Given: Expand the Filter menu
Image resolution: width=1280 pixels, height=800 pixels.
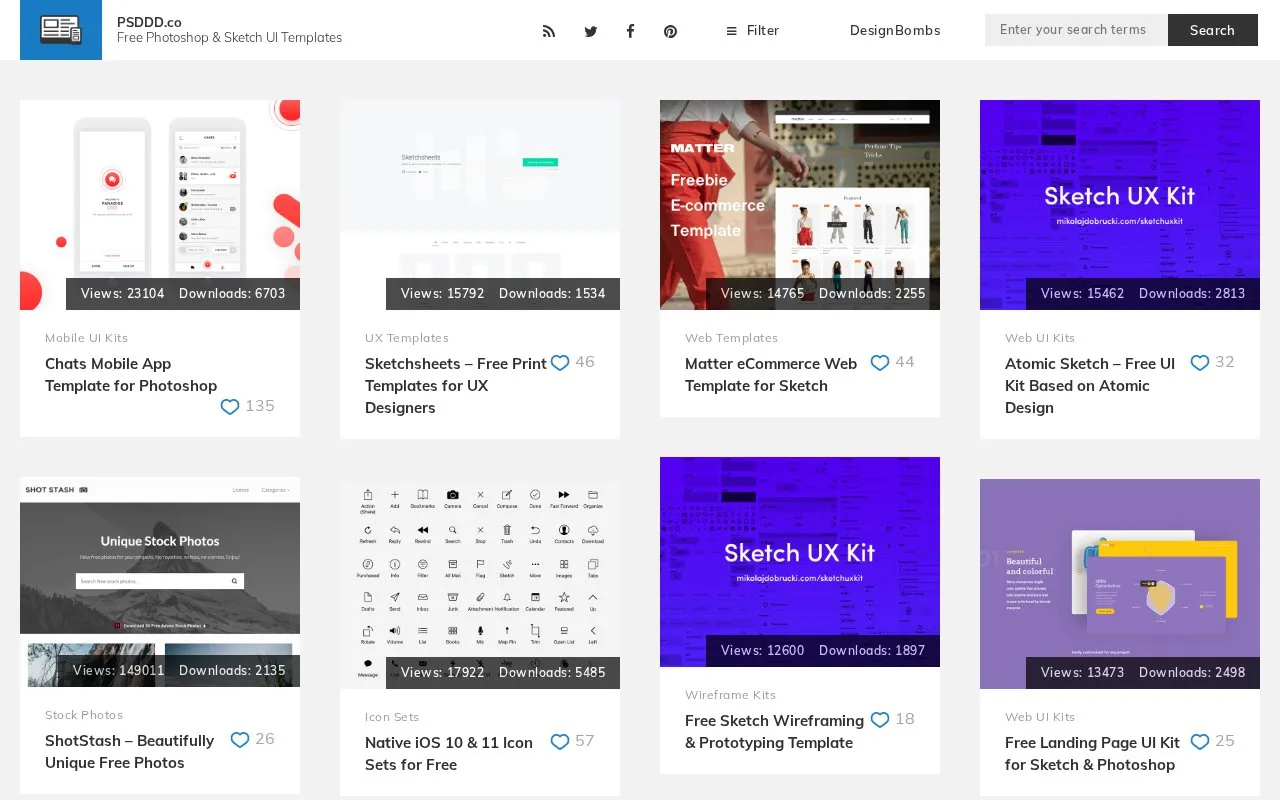Looking at the screenshot, I should (x=752, y=31).
